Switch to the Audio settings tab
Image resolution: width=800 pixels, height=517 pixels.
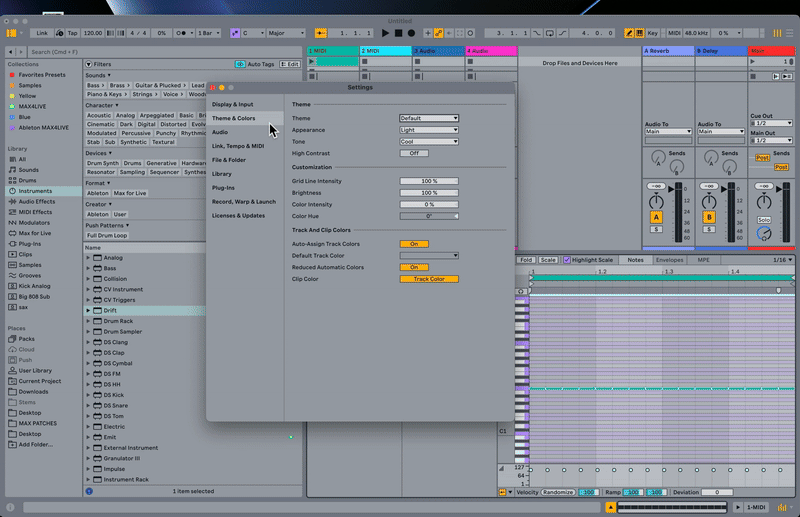coord(220,132)
